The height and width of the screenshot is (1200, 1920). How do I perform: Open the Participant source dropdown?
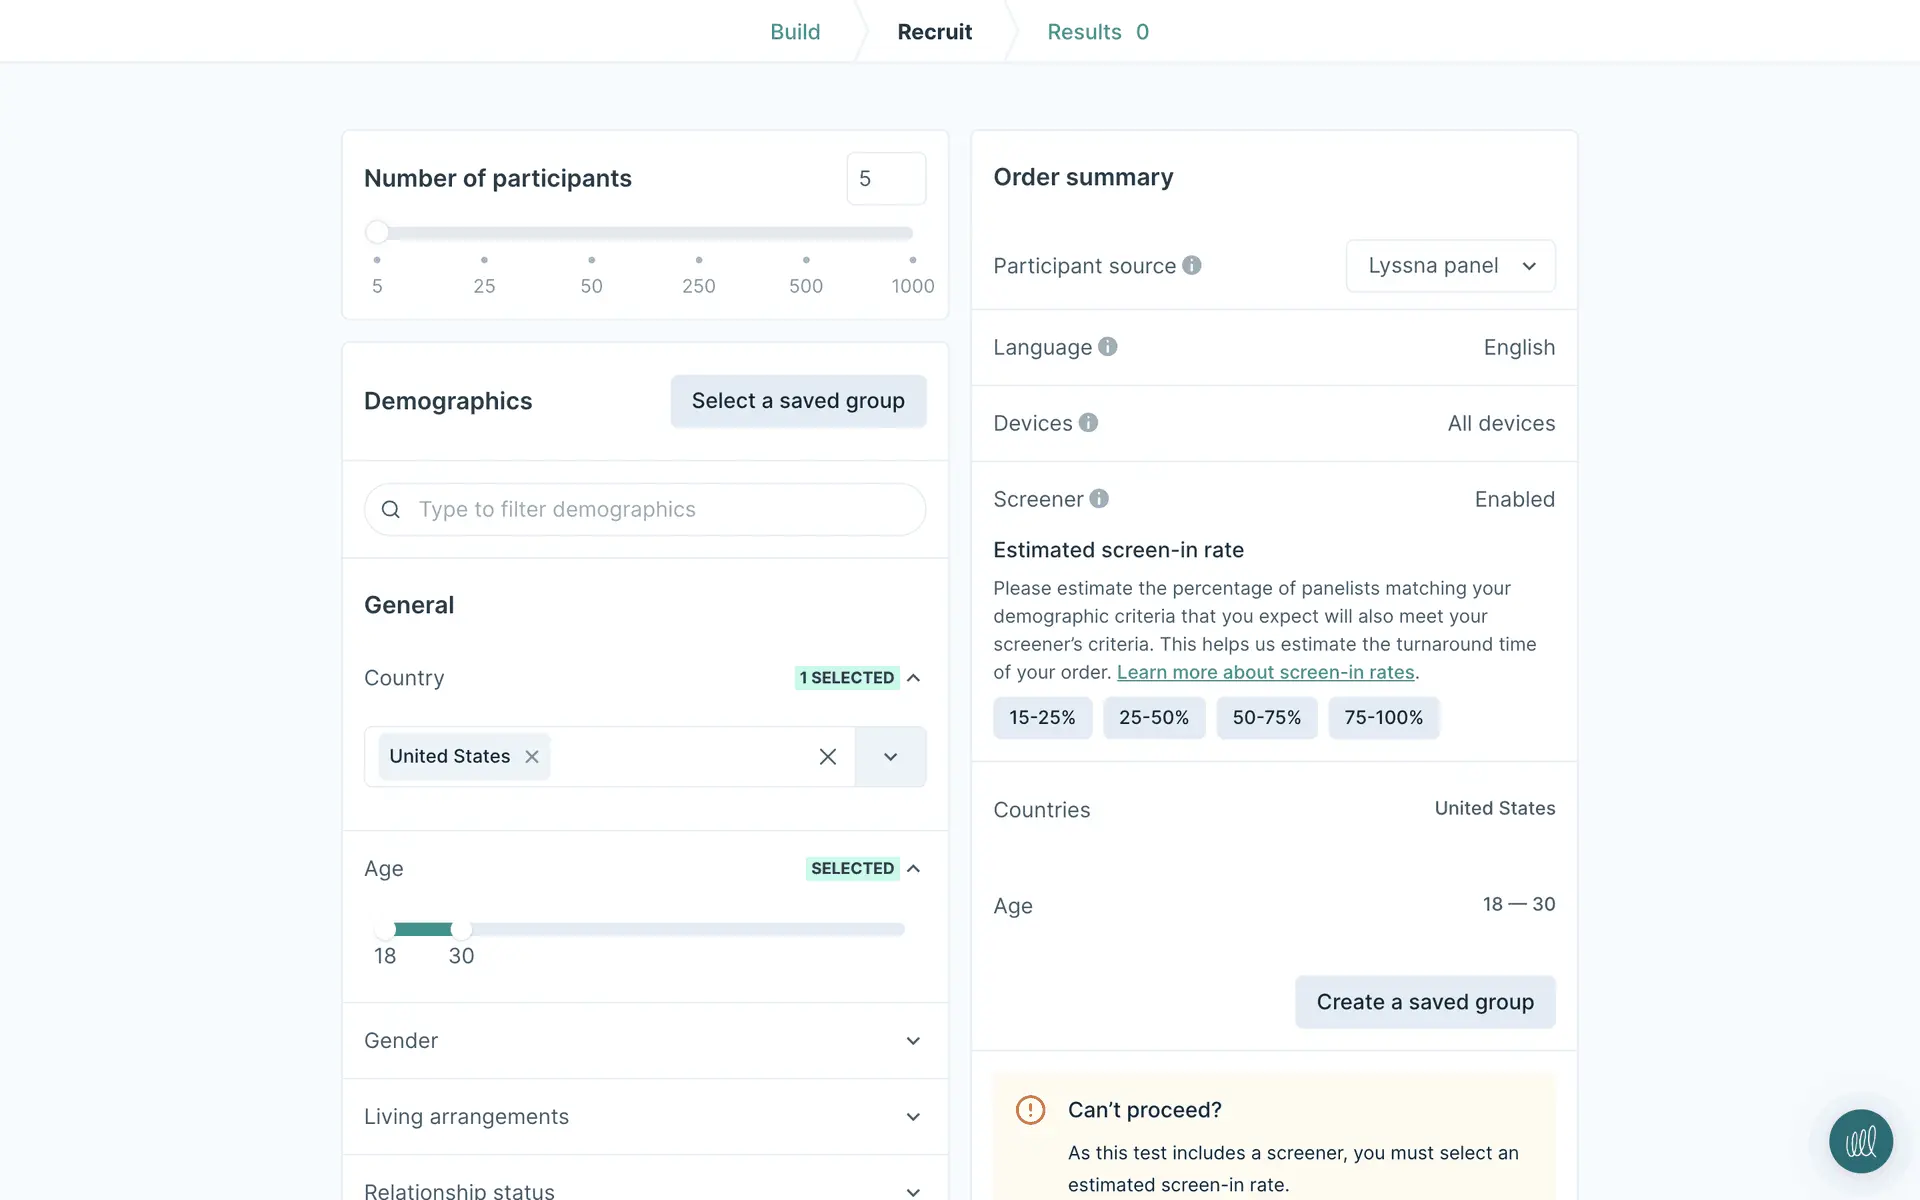1450,266
